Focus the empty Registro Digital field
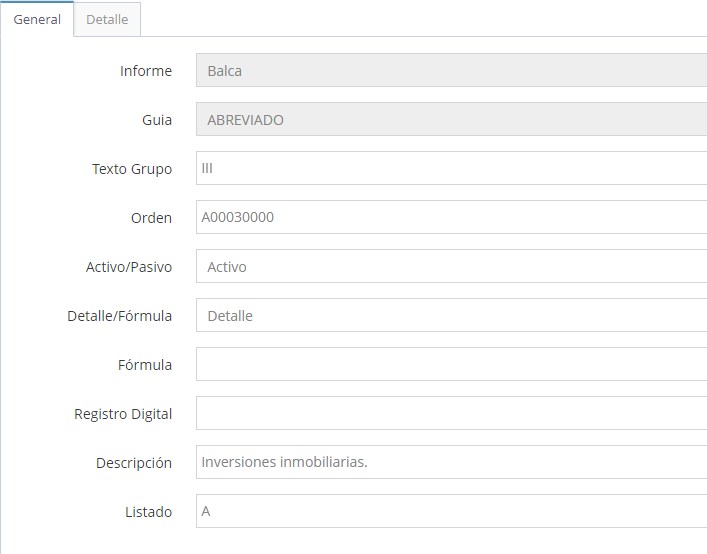707x554 pixels. (x=450, y=414)
